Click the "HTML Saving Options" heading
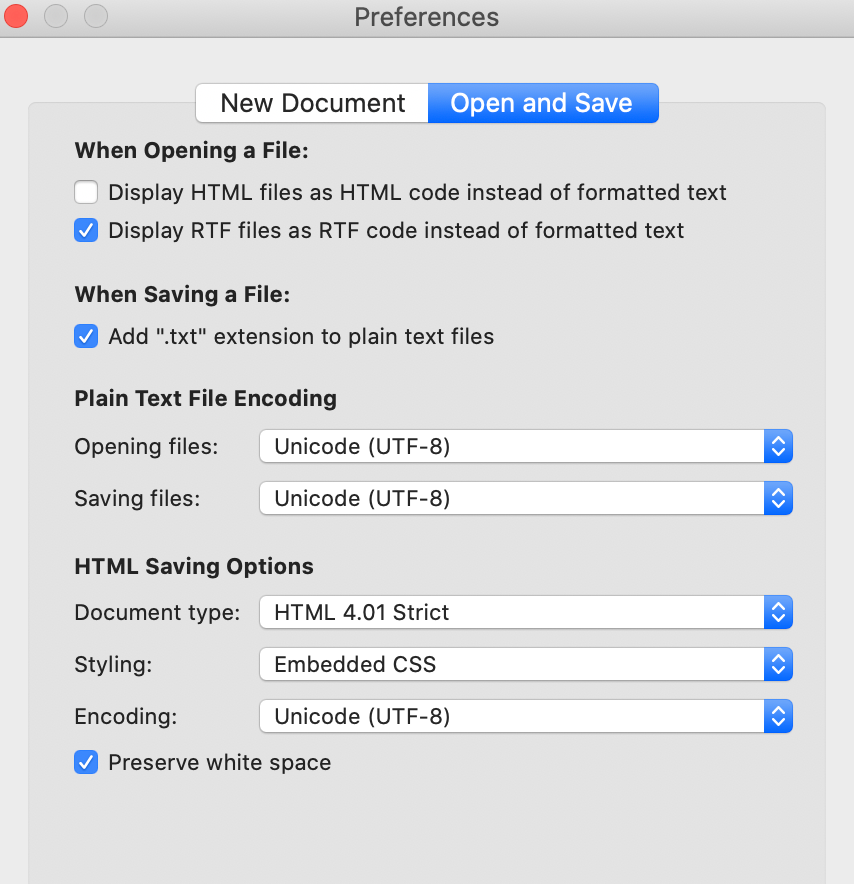Image resolution: width=854 pixels, height=884 pixels. 194,566
